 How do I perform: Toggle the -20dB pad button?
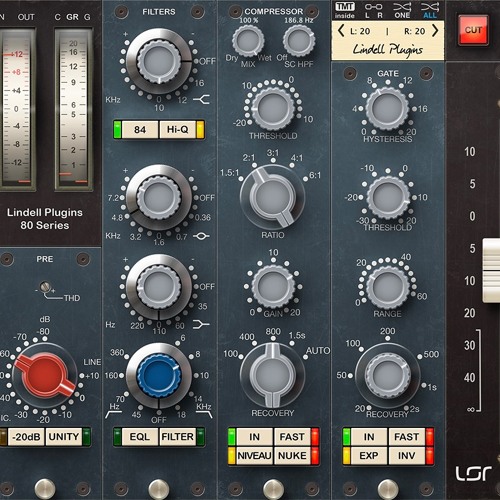click(x=26, y=437)
